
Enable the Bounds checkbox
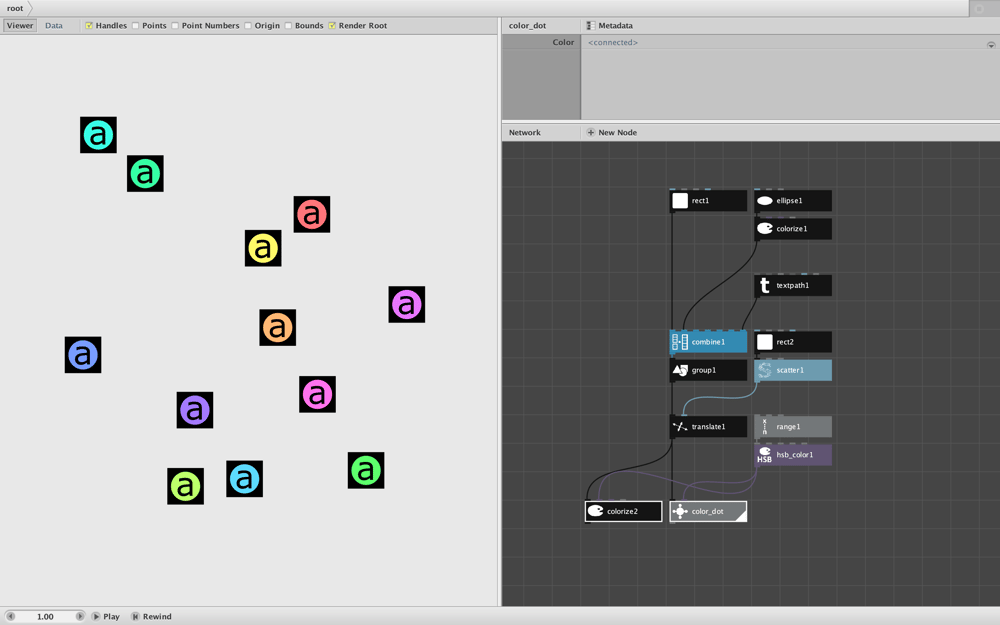coord(288,26)
